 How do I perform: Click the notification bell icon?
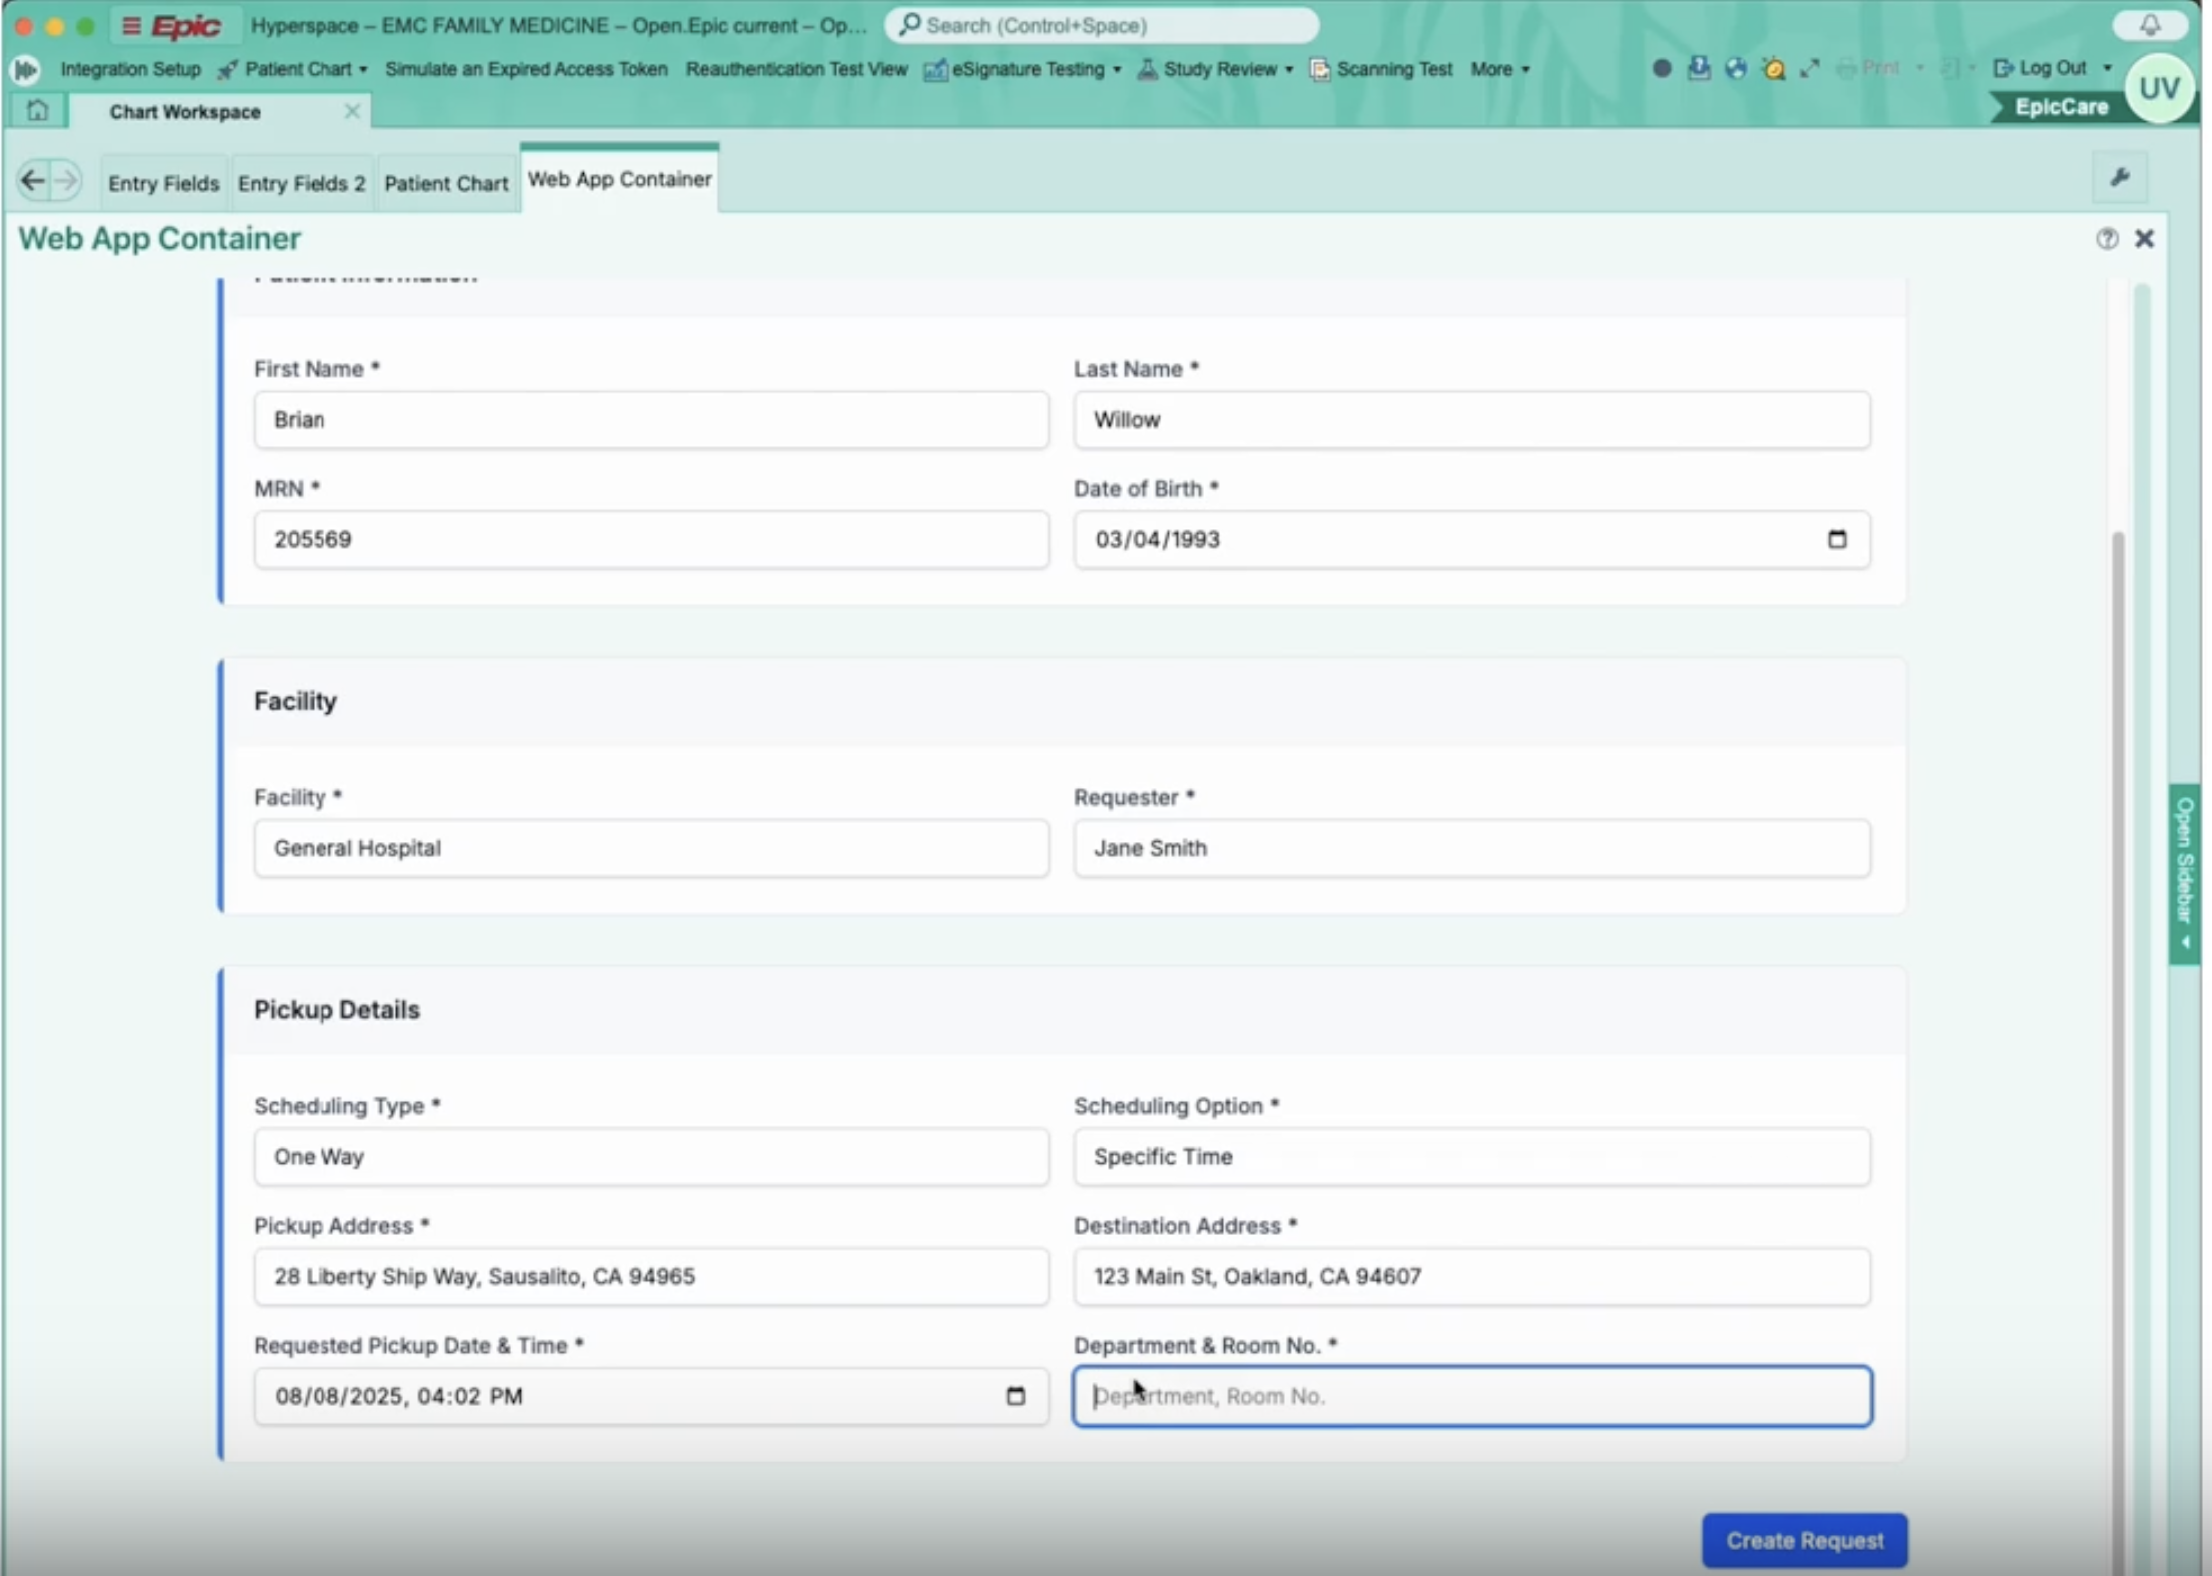point(2147,25)
